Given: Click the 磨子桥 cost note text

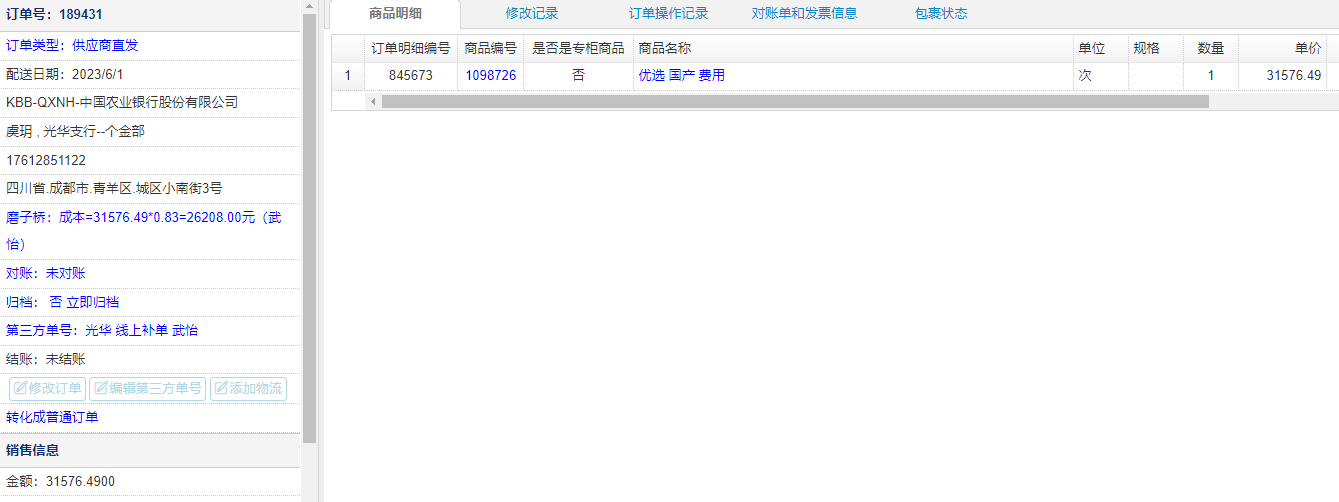Looking at the screenshot, I should (x=144, y=230).
